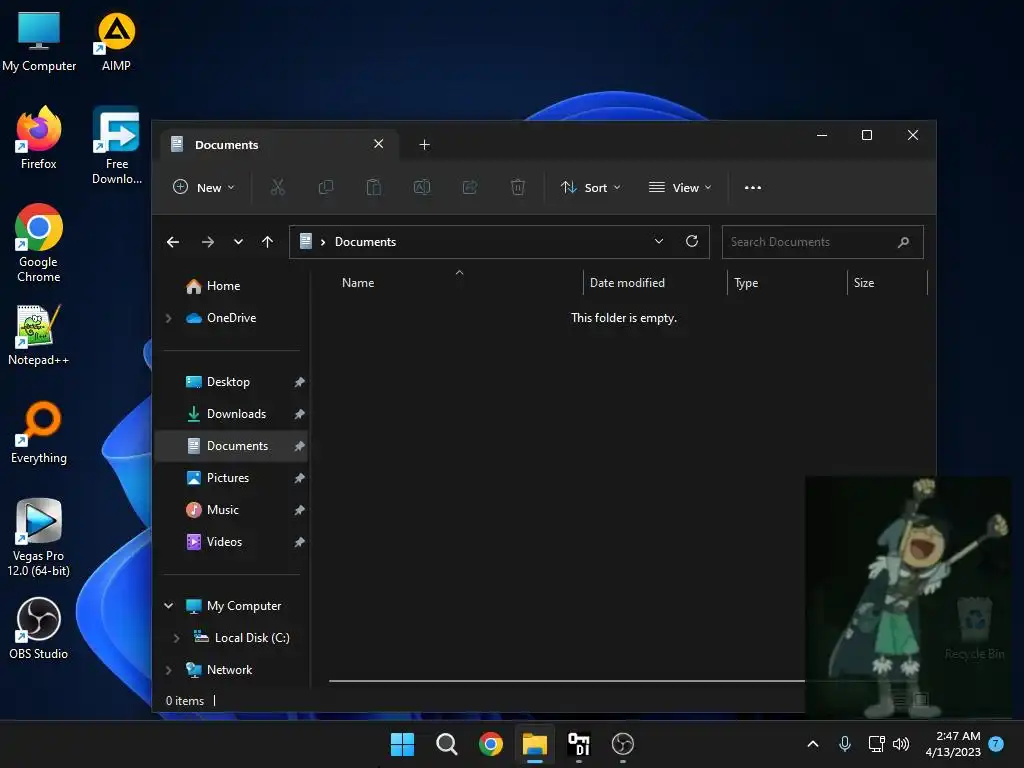Open Chrome from the taskbar
This screenshot has height=768, width=1024.
point(490,744)
